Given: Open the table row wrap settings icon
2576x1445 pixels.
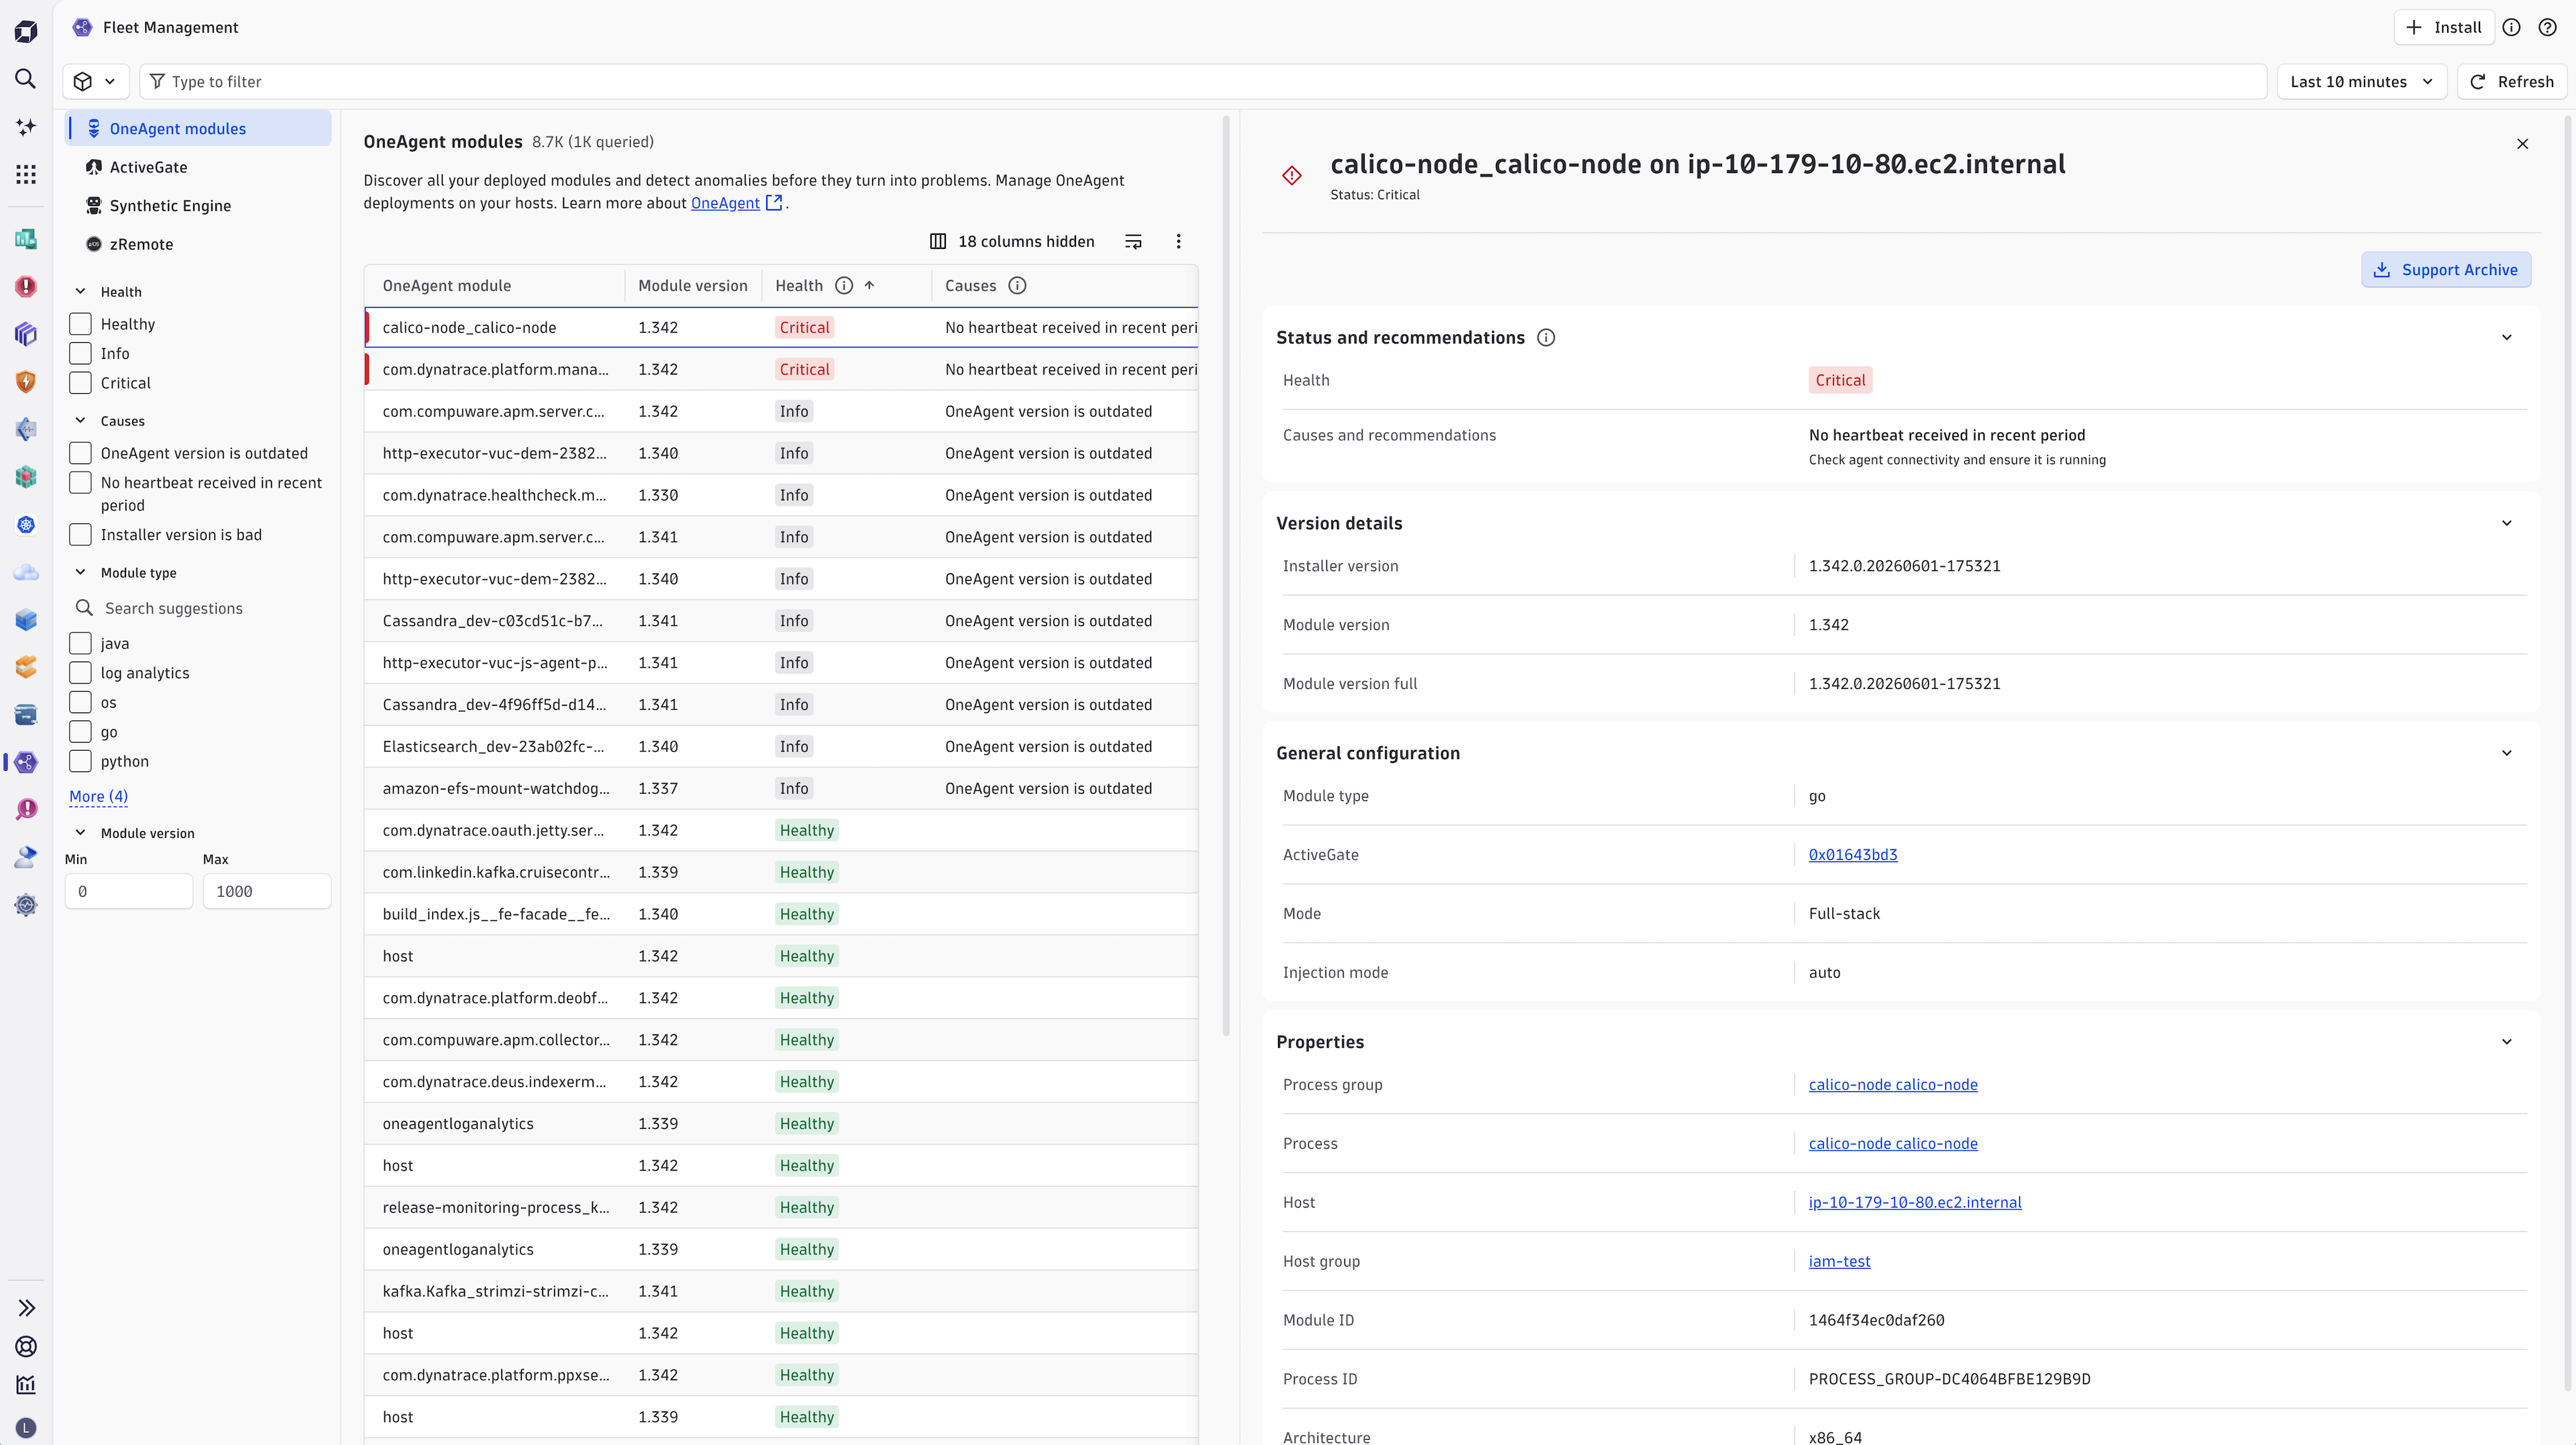Looking at the screenshot, I should tap(1133, 242).
